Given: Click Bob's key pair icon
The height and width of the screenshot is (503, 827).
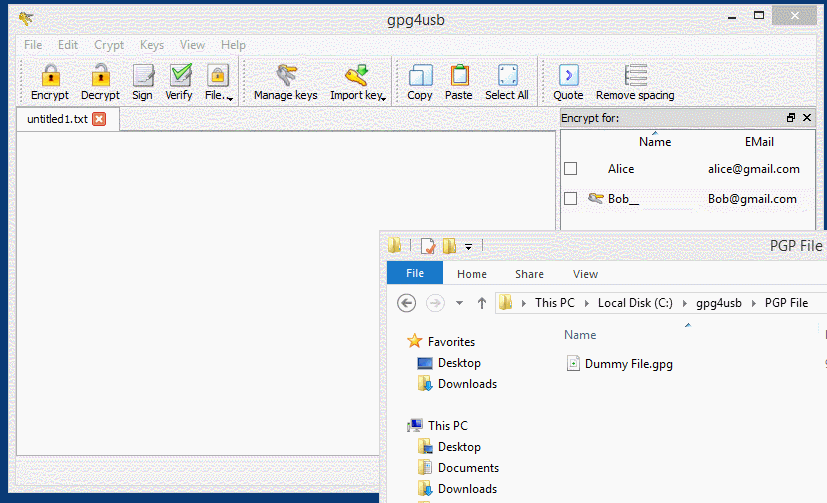Looking at the screenshot, I should pyautogui.click(x=595, y=198).
